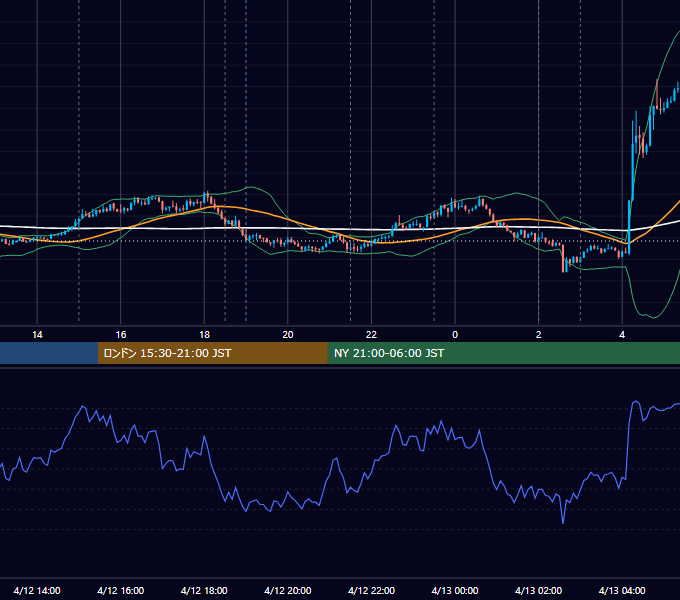This screenshot has width=680, height=600.
Task: Click the 4/12 20:00 date label
Action: 288,590
